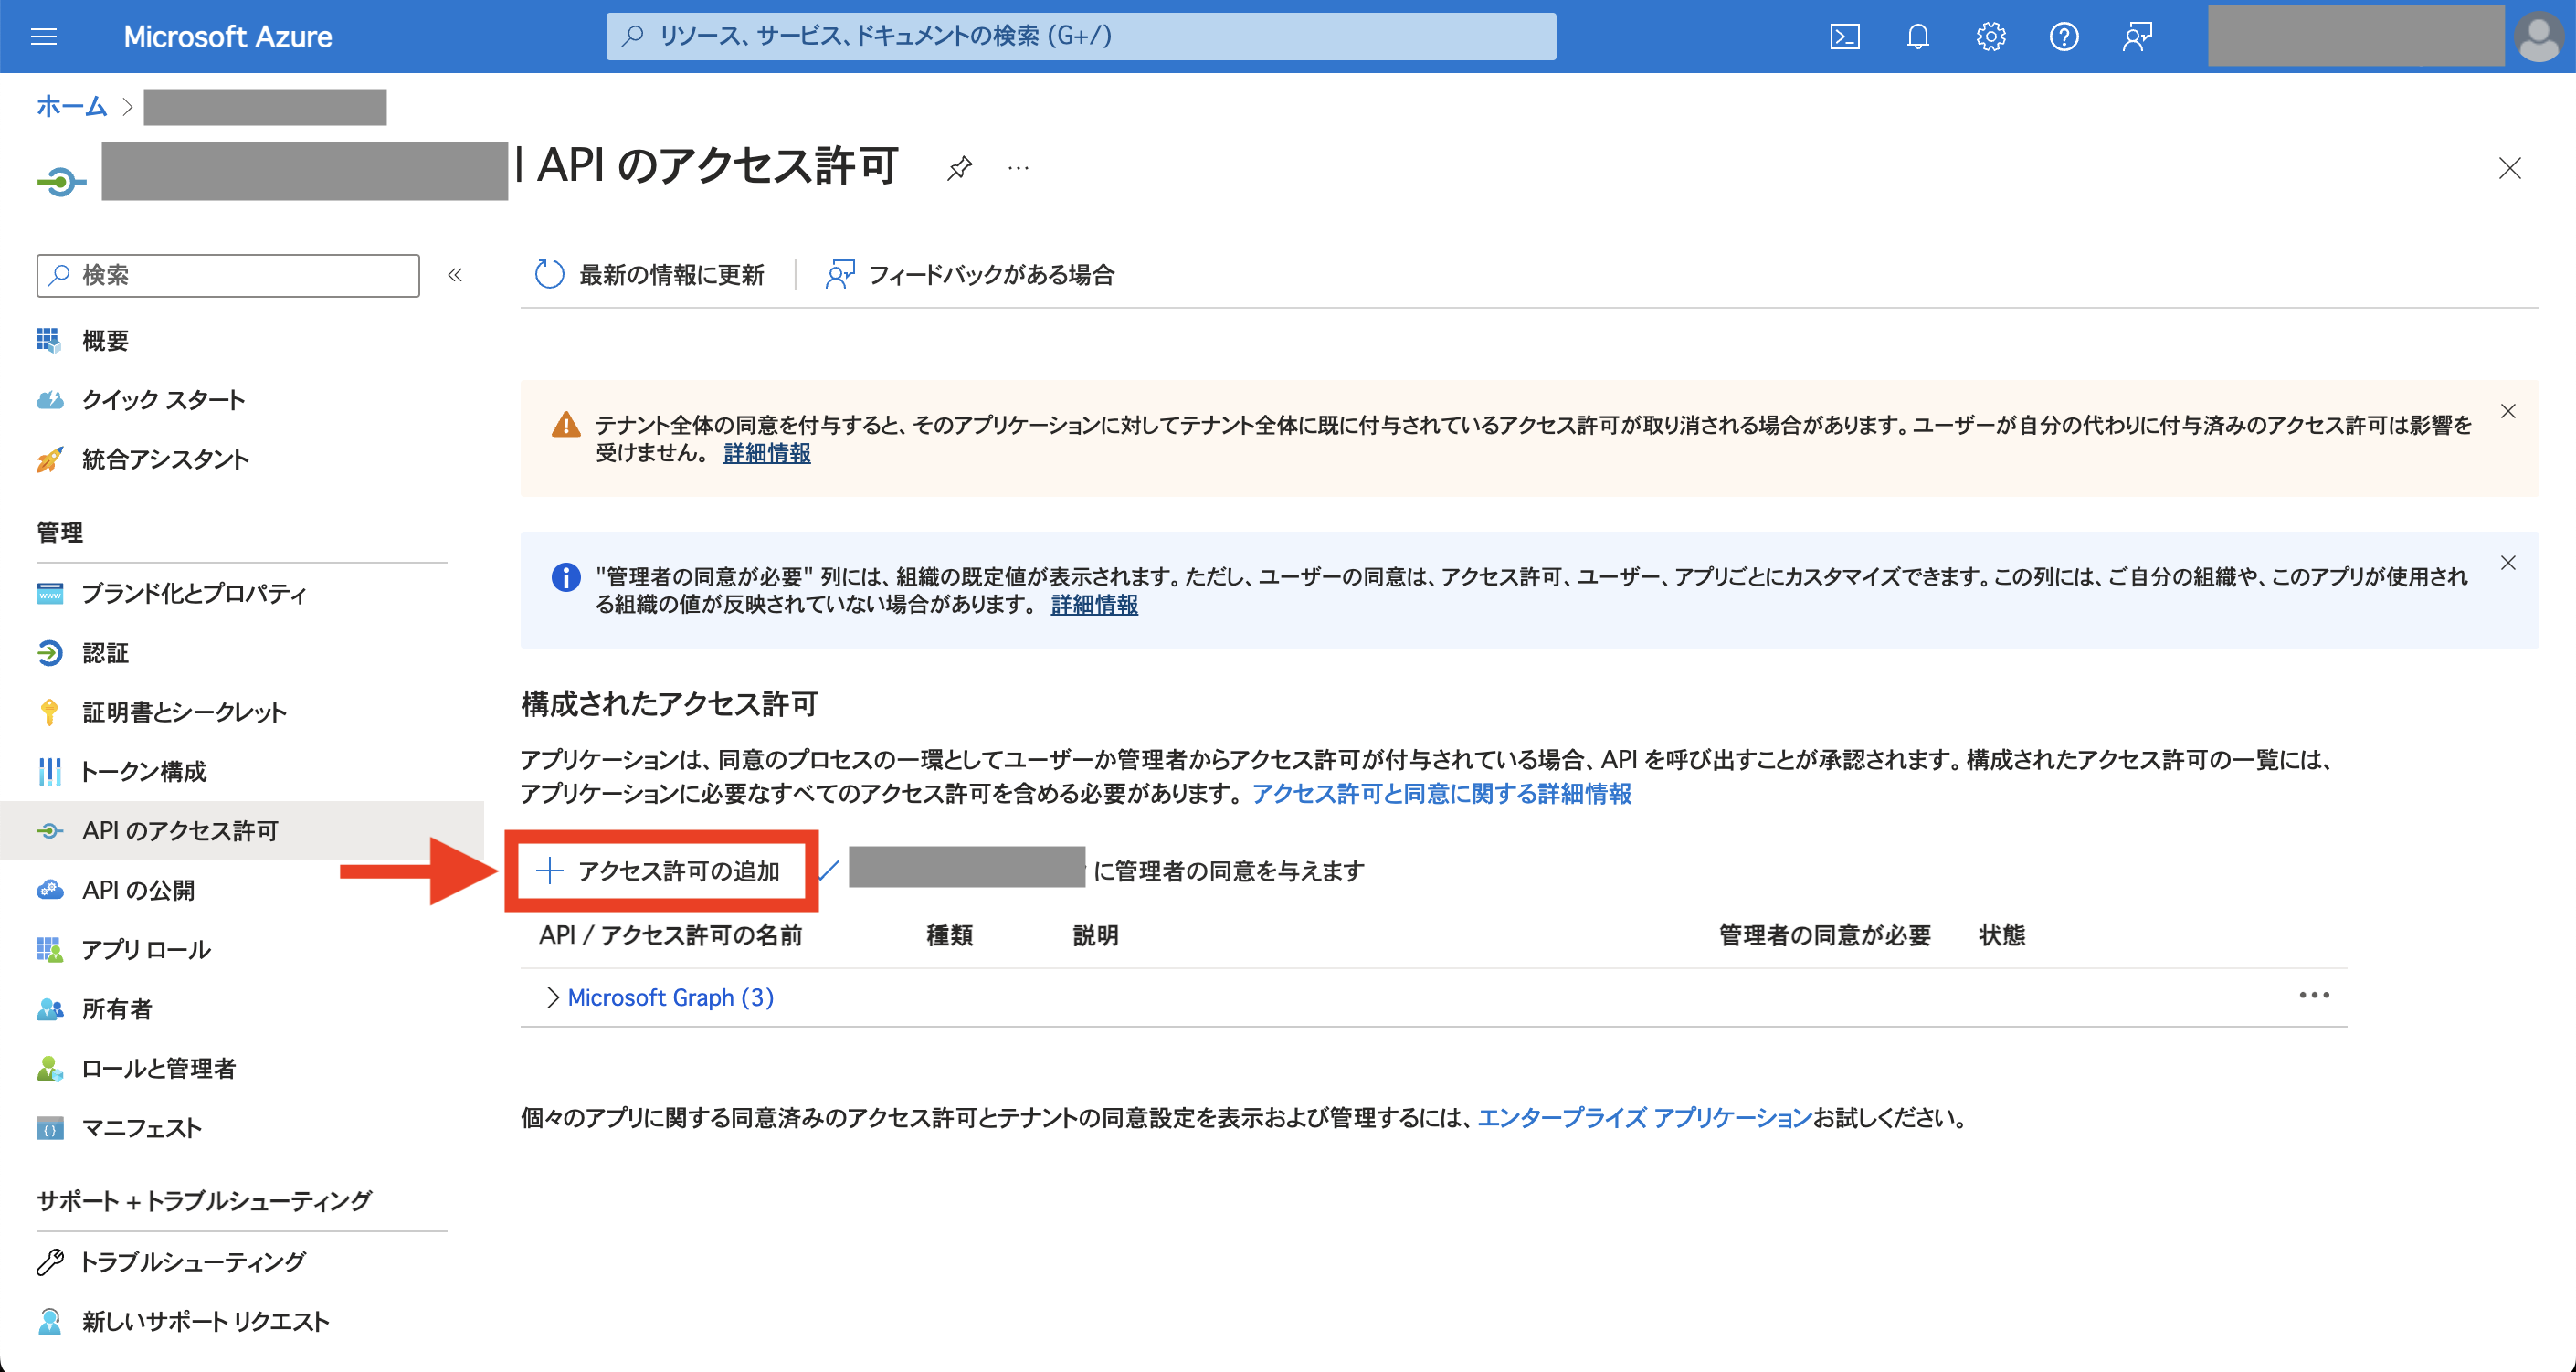Open the more options ellipsis next to title
Image resolution: width=2576 pixels, height=1372 pixels.
[x=1018, y=167]
